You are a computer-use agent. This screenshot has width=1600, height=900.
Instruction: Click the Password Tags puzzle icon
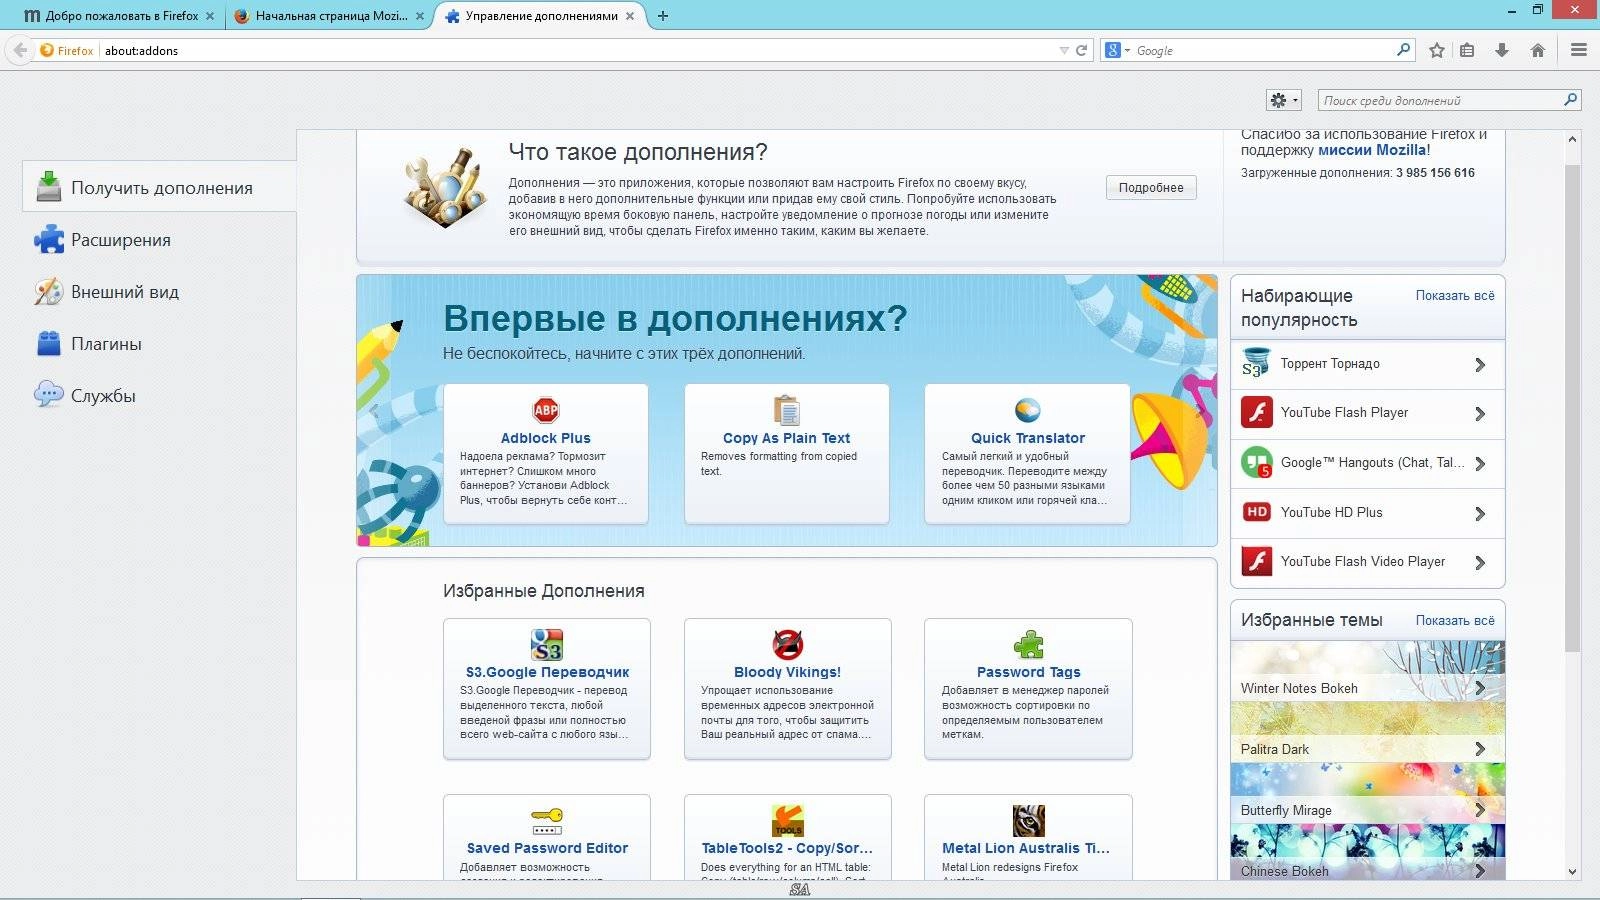1029,645
